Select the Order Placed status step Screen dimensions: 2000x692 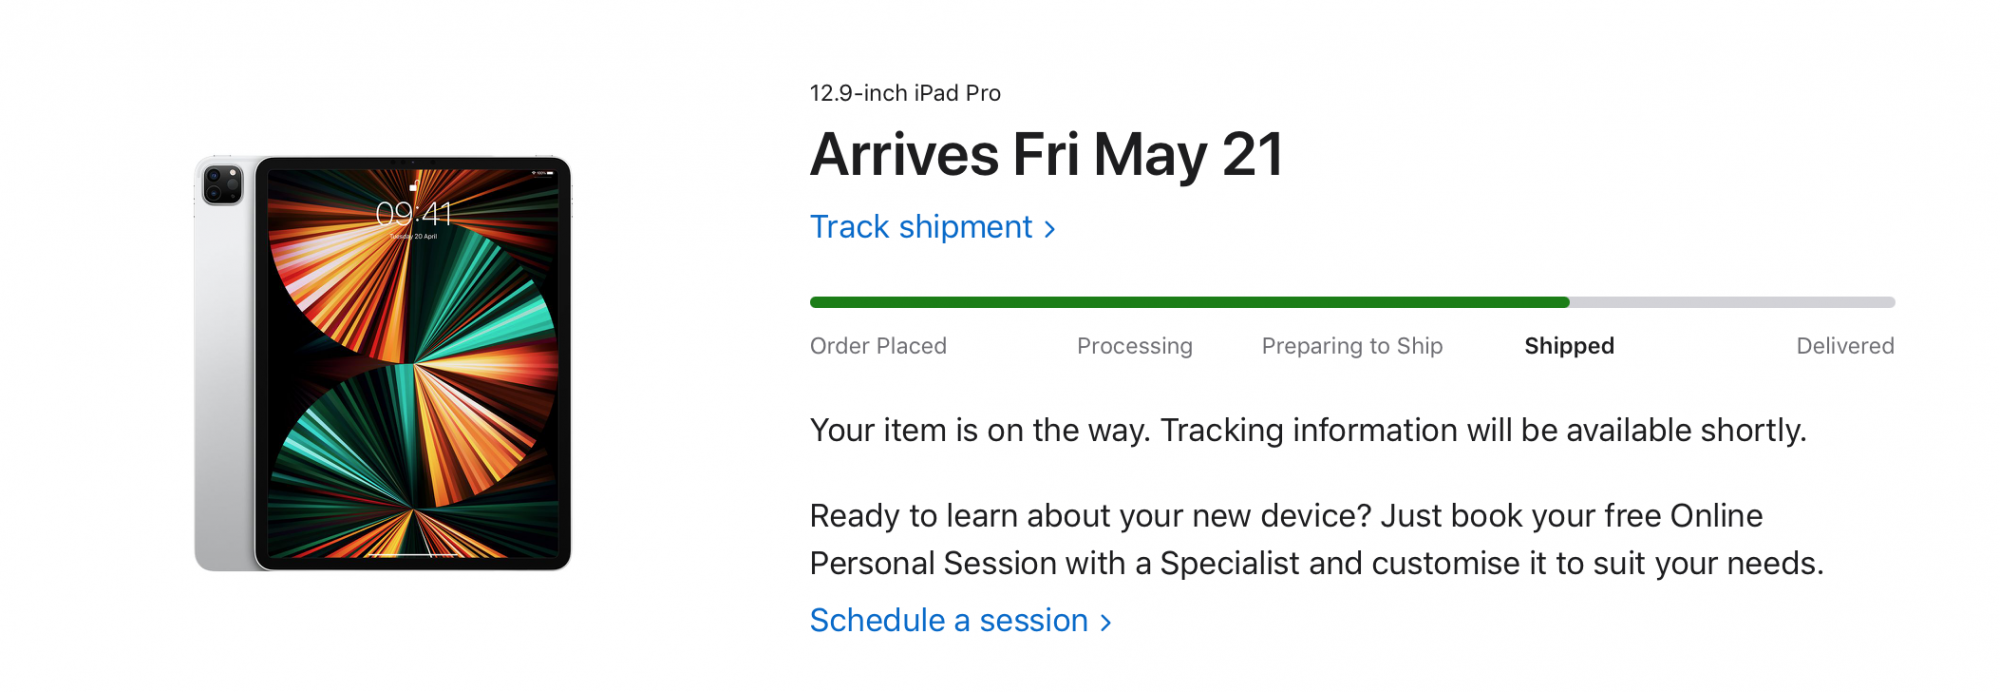tap(878, 346)
